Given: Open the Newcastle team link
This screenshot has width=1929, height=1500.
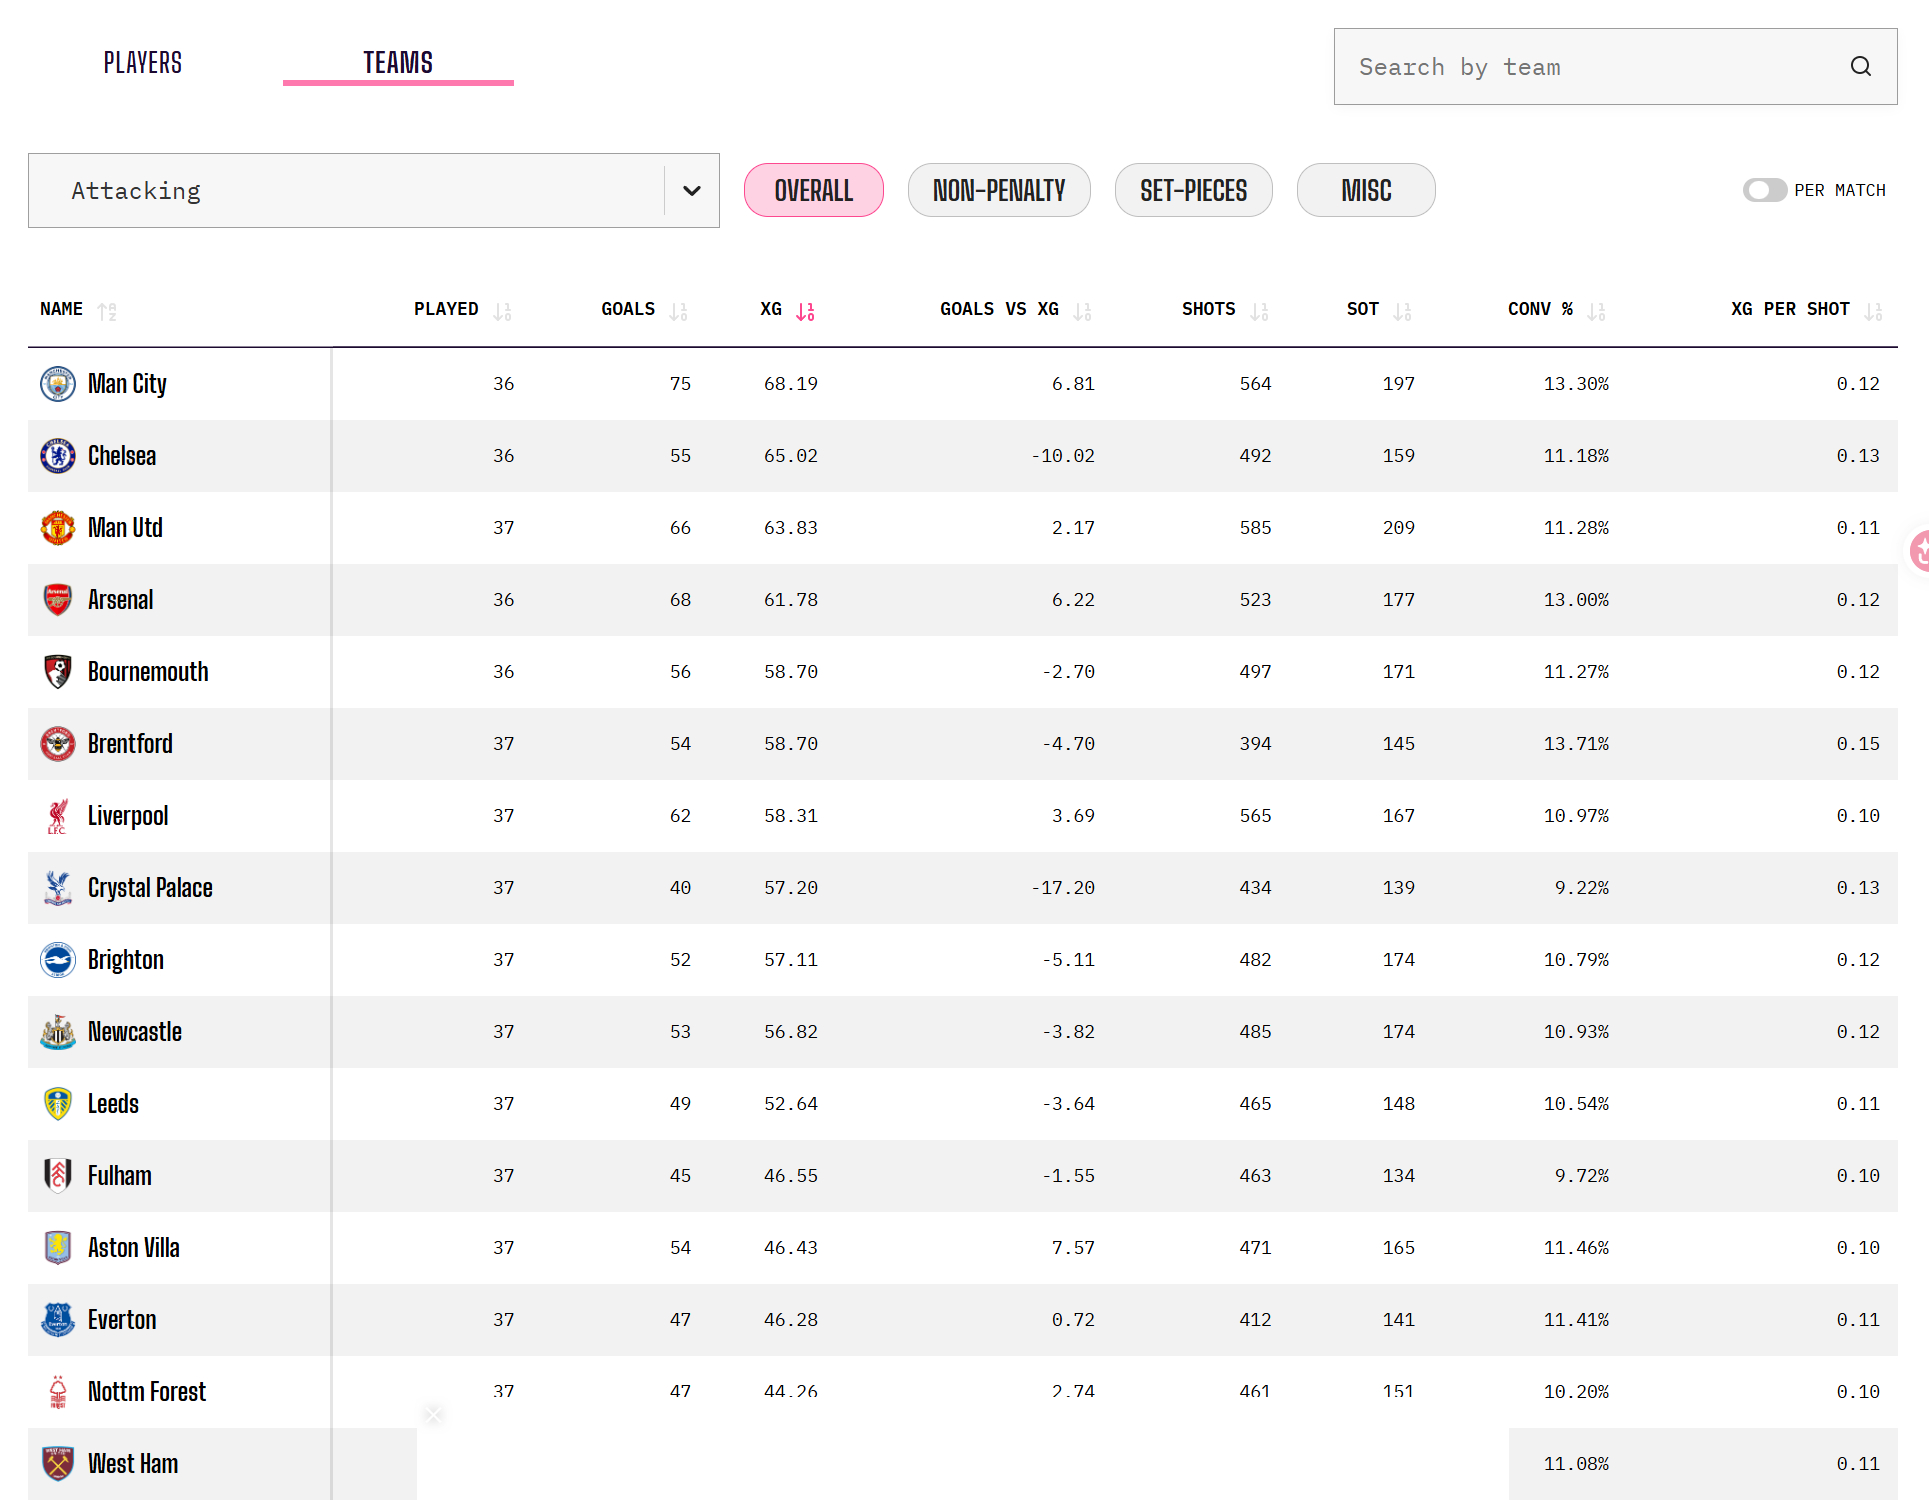Looking at the screenshot, I should [135, 1032].
